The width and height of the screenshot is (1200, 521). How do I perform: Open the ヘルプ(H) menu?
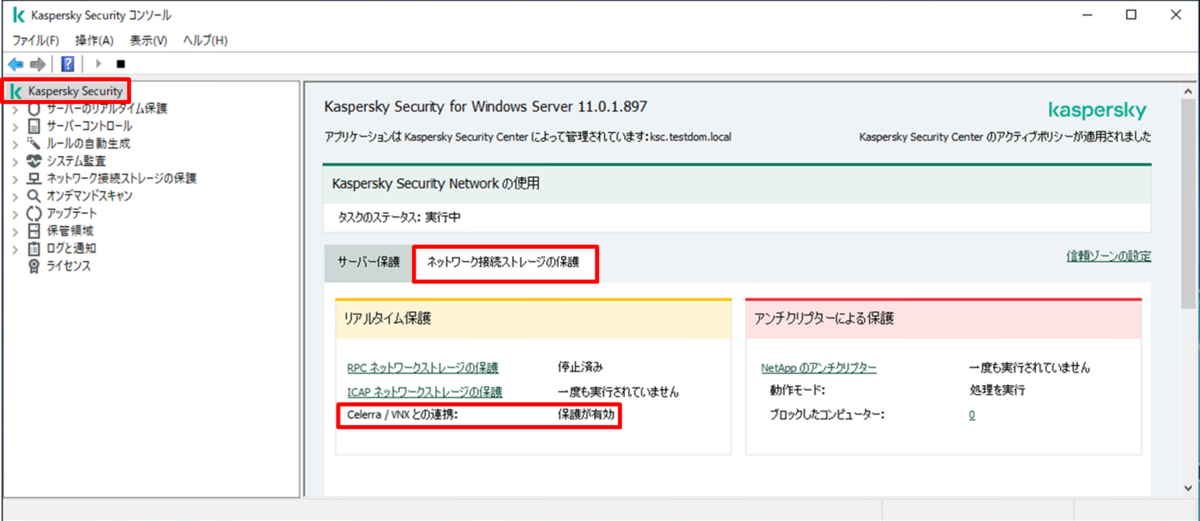pyautogui.click(x=205, y=40)
